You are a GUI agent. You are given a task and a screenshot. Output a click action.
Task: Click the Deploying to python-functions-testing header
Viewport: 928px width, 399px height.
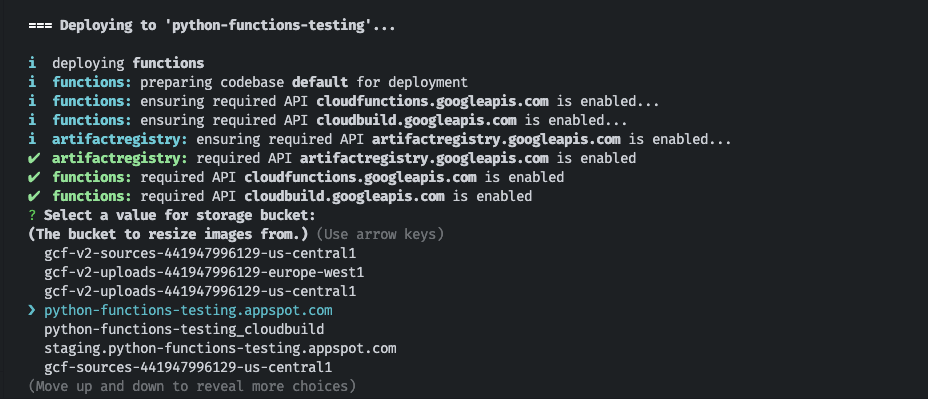212,26
